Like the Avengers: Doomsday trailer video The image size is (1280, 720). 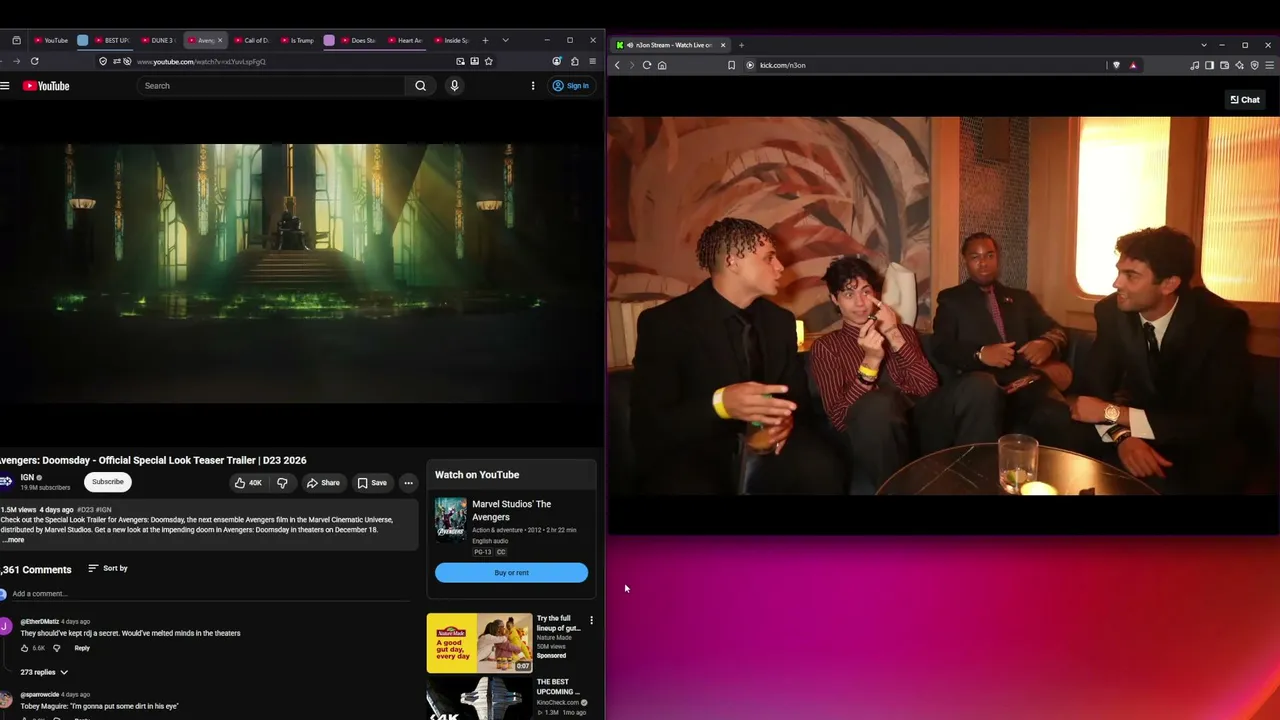tap(247, 483)
